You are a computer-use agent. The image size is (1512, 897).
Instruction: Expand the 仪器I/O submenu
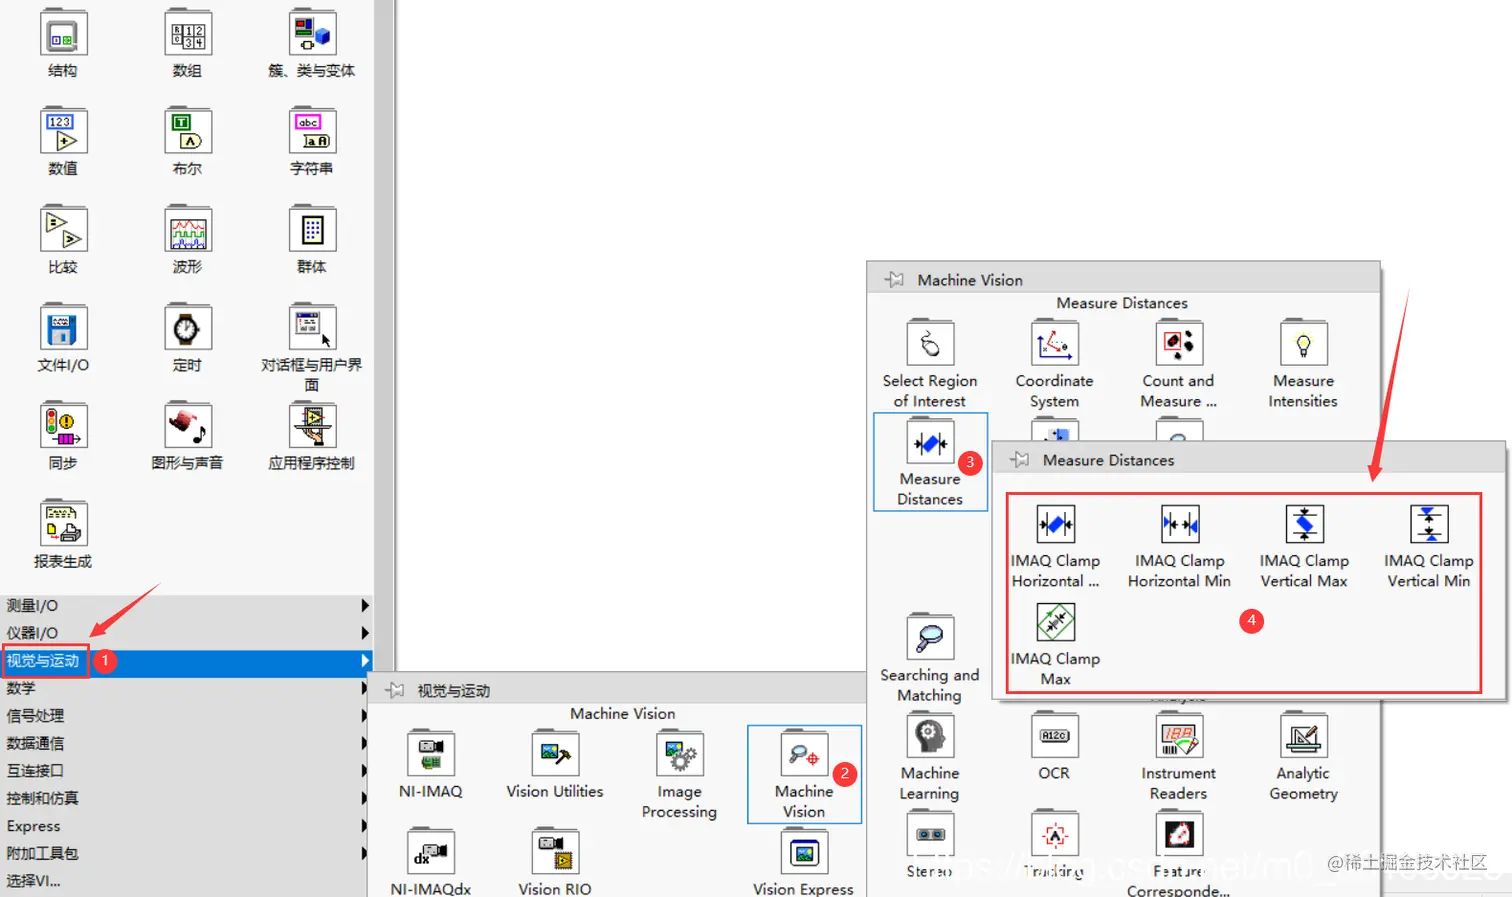pos(187,633)
